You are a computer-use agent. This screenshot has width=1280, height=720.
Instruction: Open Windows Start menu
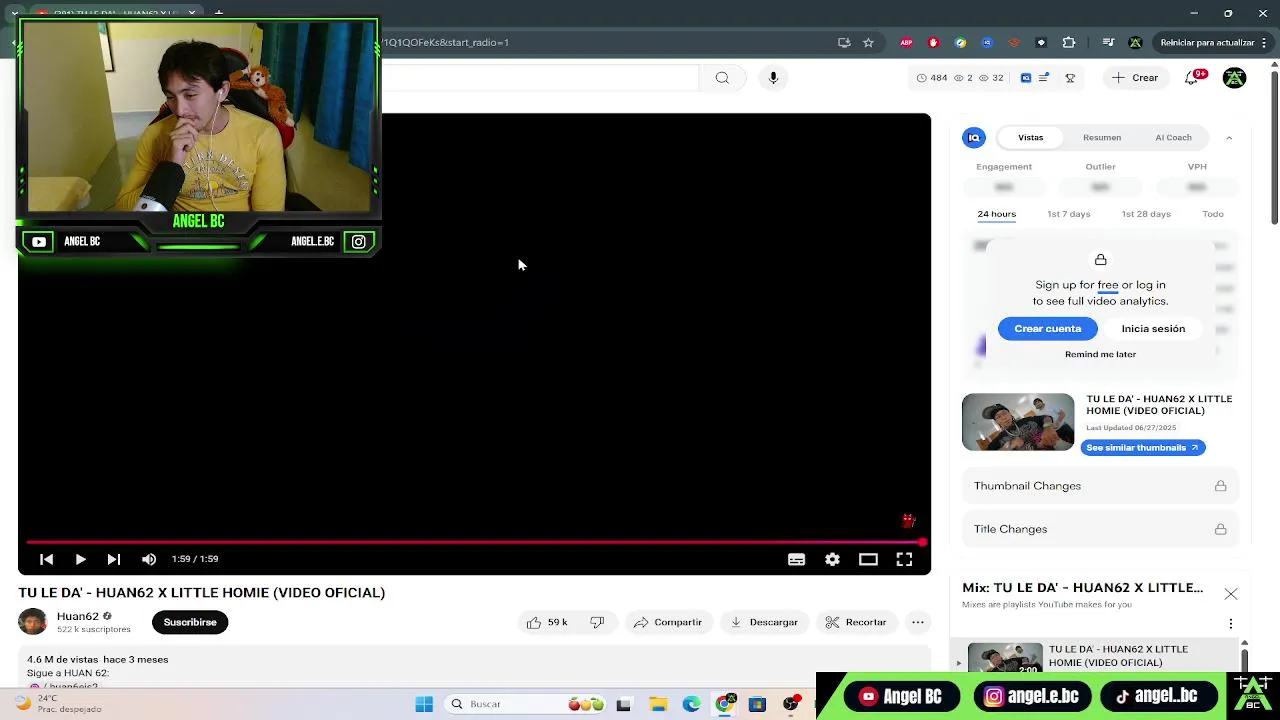(424, 704)
